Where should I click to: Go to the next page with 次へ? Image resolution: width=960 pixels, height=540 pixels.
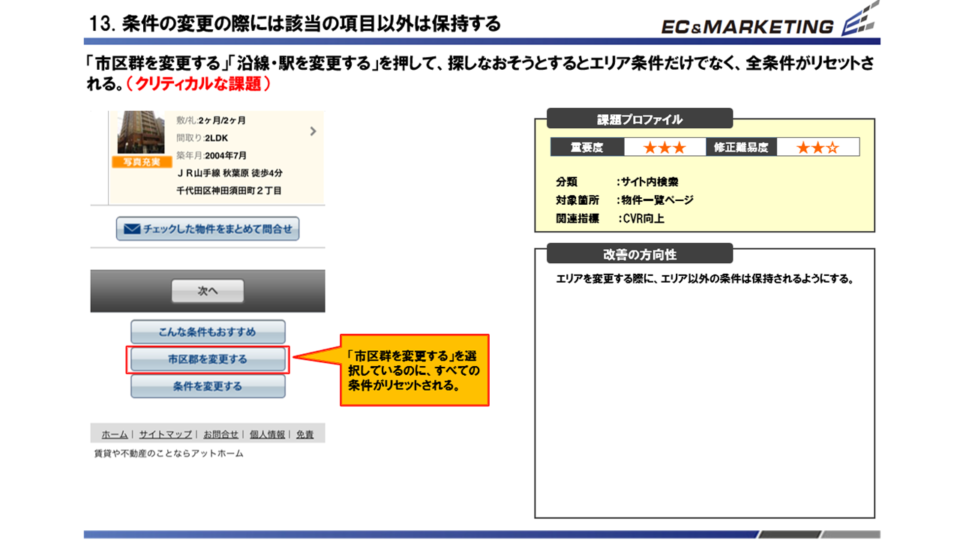(208, 291)
